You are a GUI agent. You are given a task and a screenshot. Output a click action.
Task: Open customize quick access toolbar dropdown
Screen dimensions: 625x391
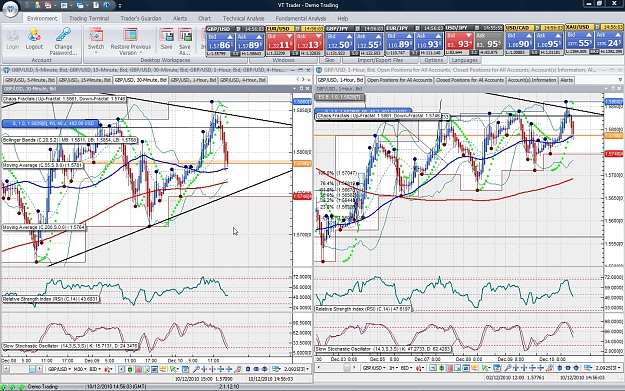(x=120, y=6)
